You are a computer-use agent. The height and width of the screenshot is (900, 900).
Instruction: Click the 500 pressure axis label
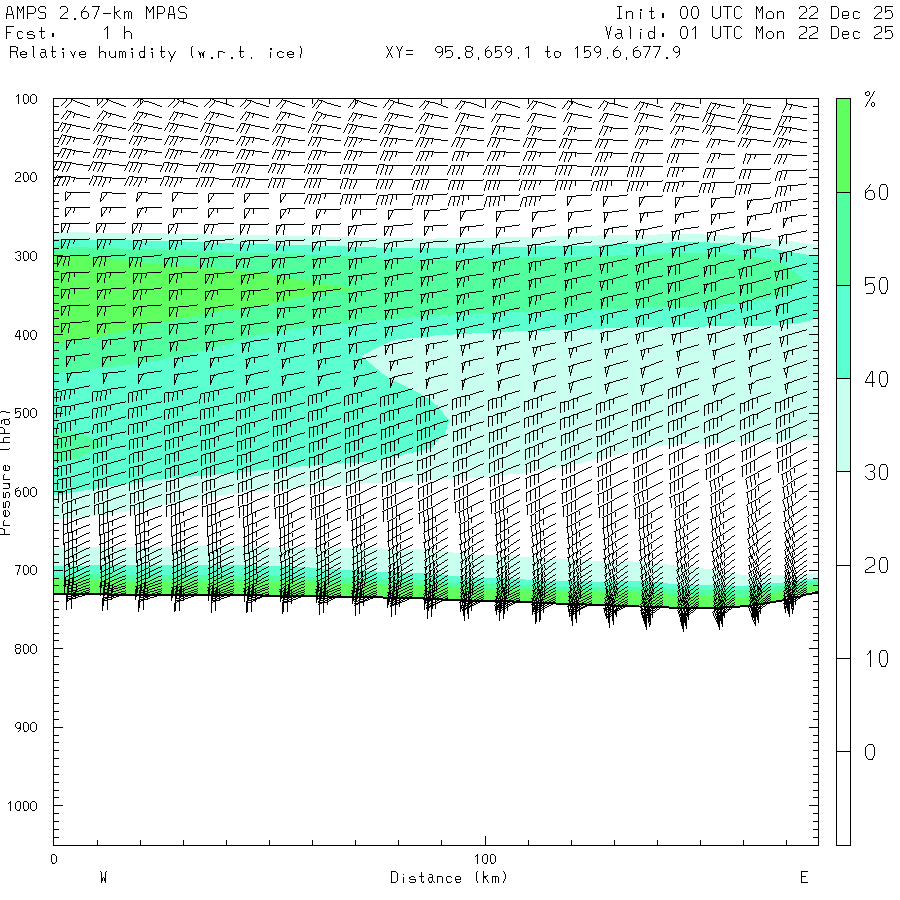coord(26,413)
